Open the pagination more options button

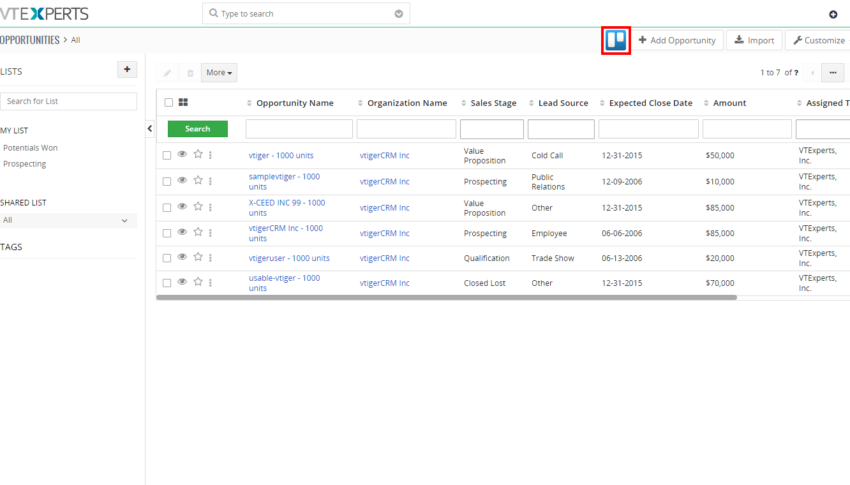833,73
